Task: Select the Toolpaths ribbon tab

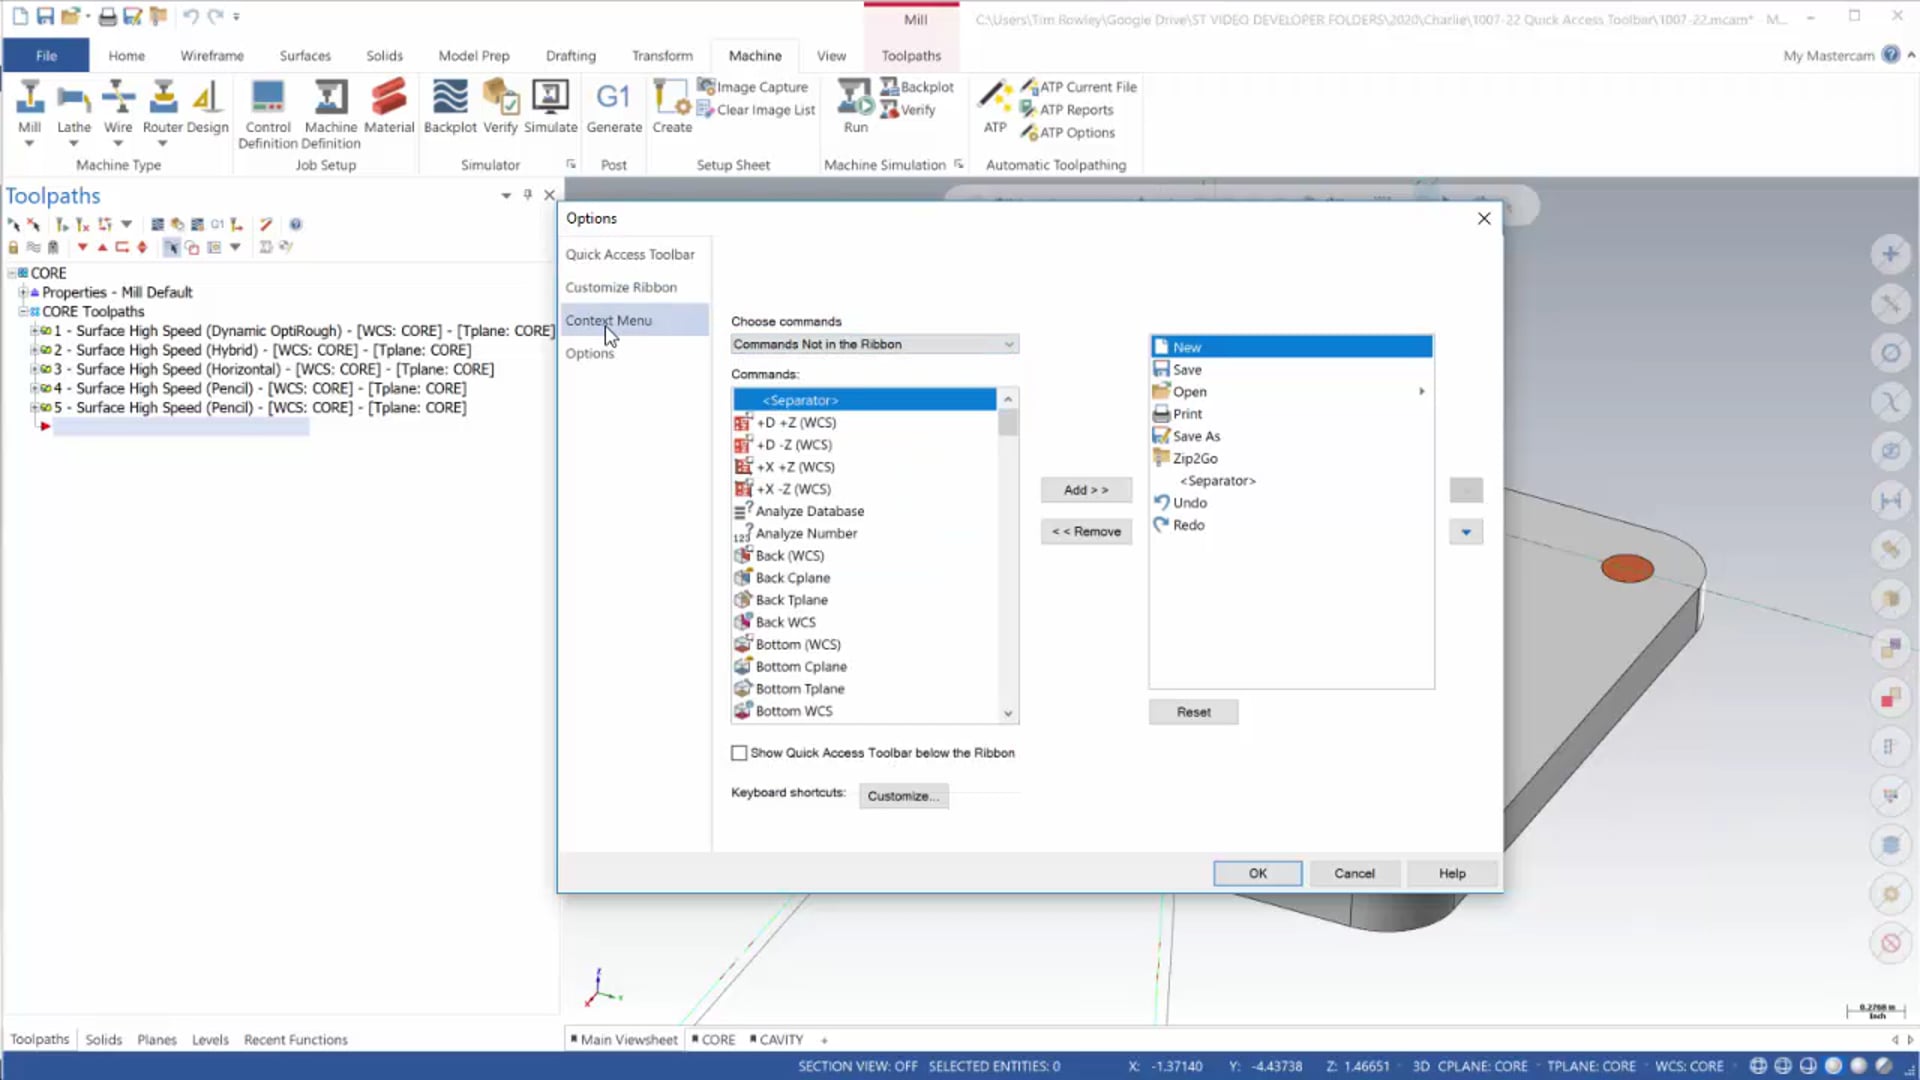Action: 911,55
